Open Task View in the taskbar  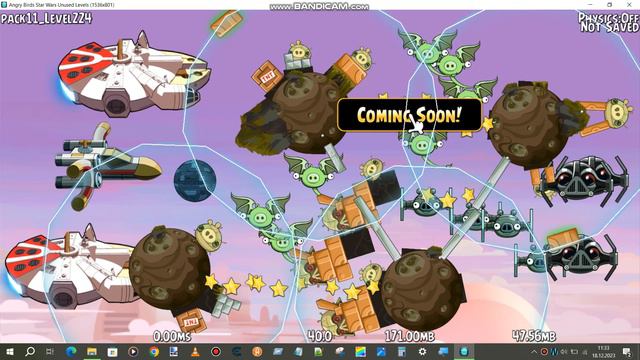pos(50,351)
